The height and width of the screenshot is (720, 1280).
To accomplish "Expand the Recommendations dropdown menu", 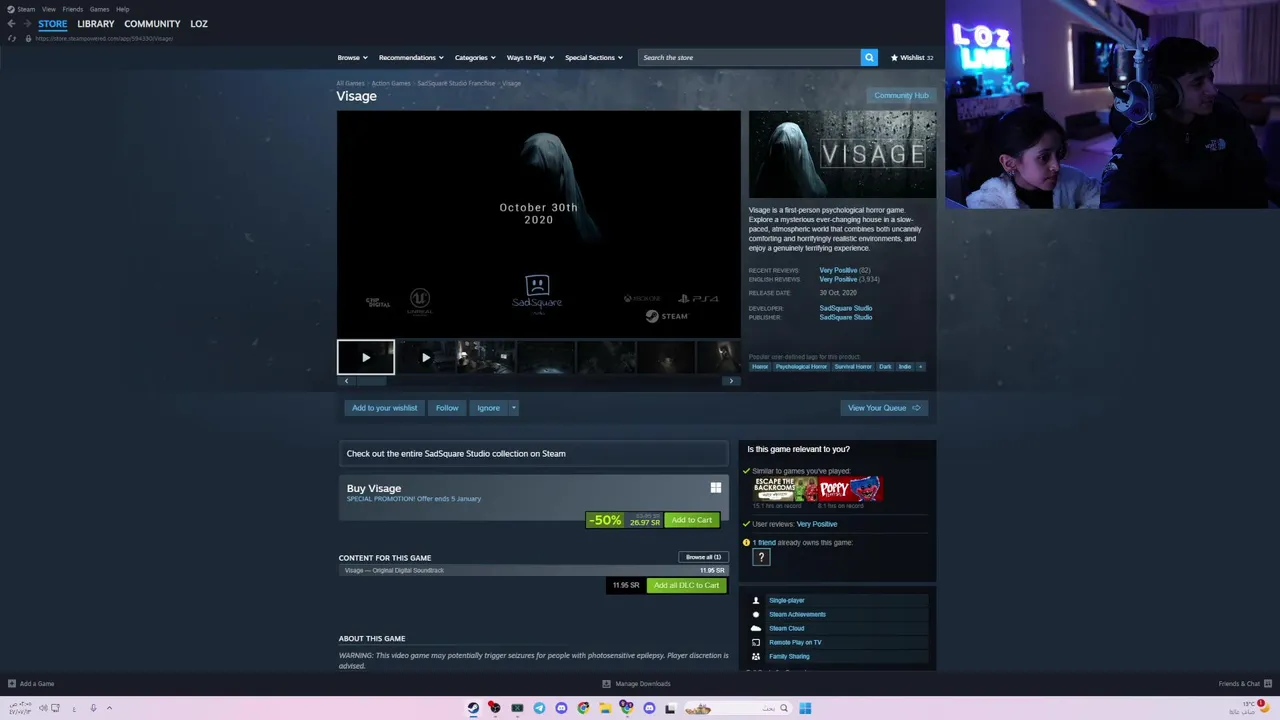I will 411,57.
